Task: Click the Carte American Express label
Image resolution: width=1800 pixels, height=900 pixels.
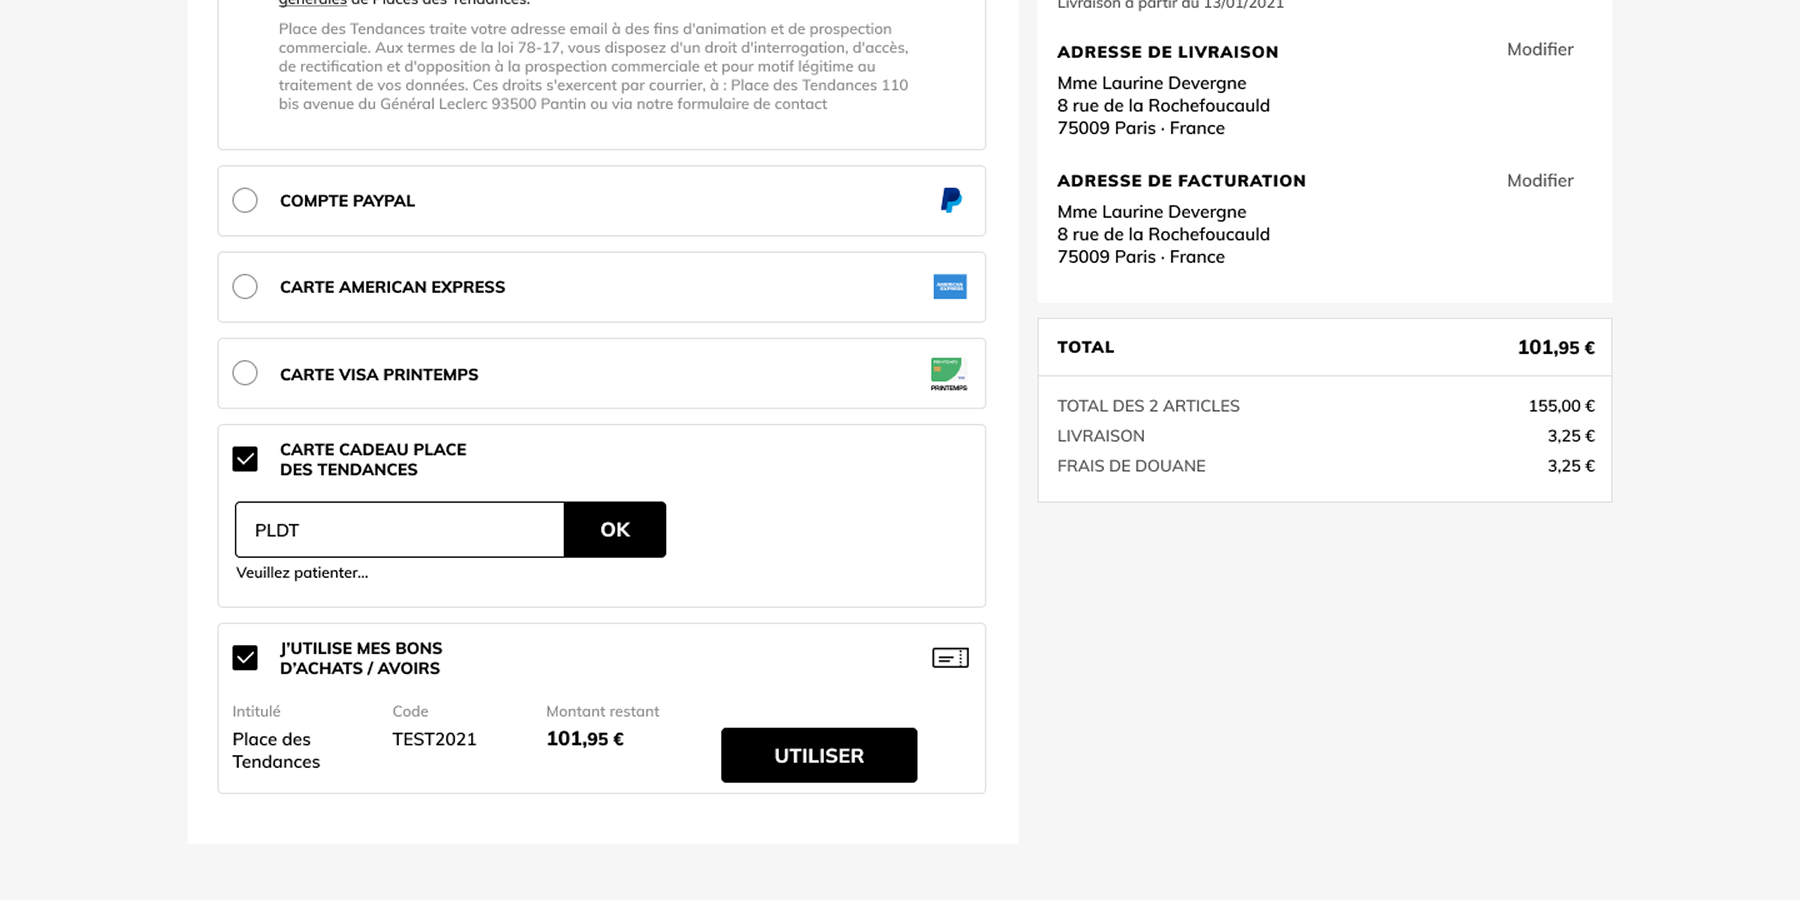Action: pyautogui.click(x=392, y=287)
